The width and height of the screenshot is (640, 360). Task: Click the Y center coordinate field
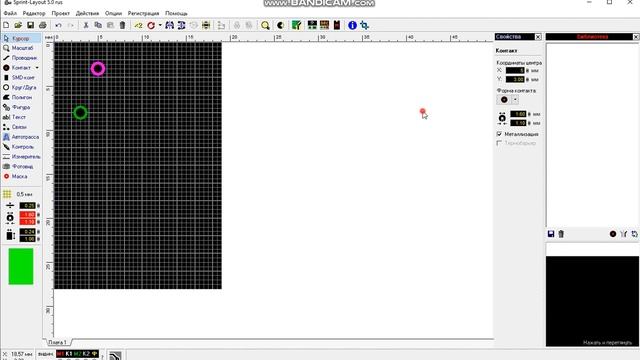(515, 80)
